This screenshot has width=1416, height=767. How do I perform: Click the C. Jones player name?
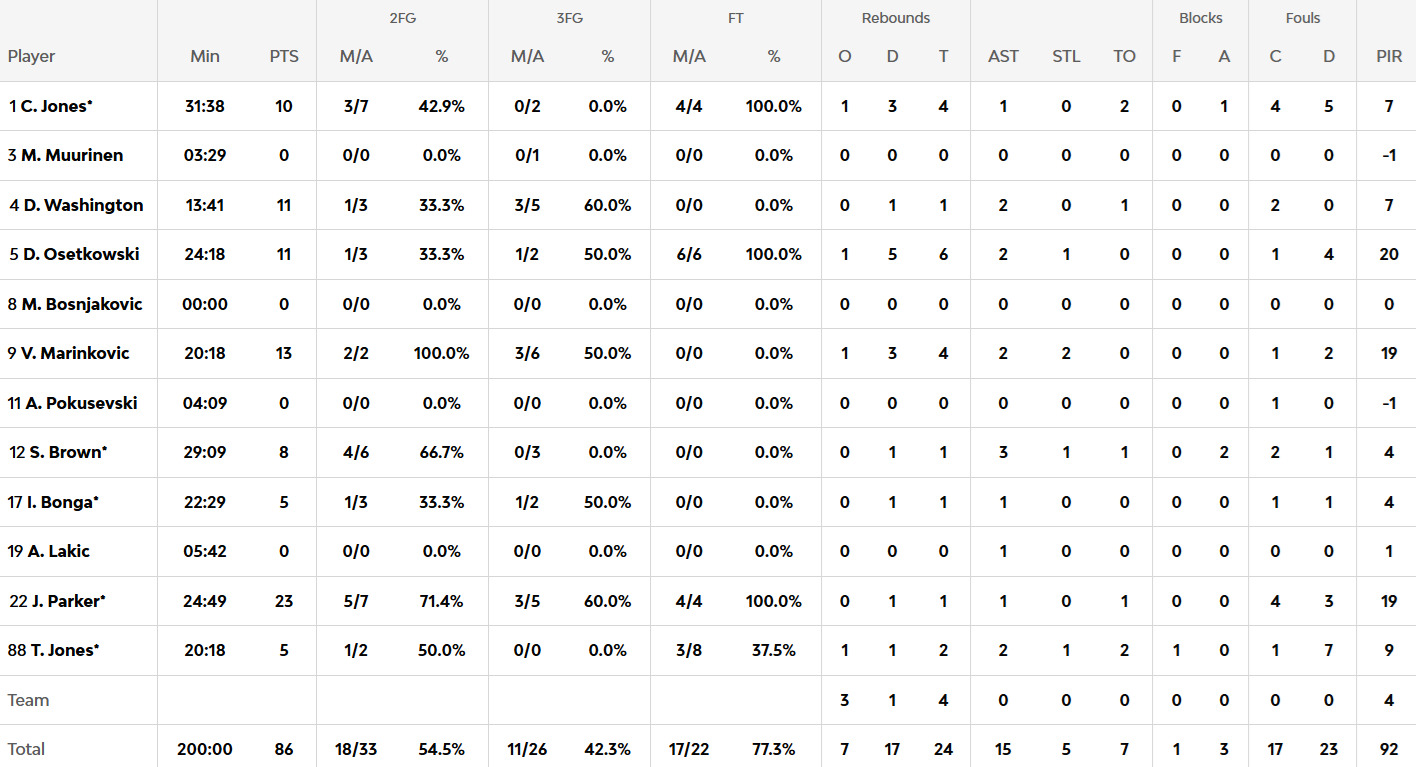point(57,106)
